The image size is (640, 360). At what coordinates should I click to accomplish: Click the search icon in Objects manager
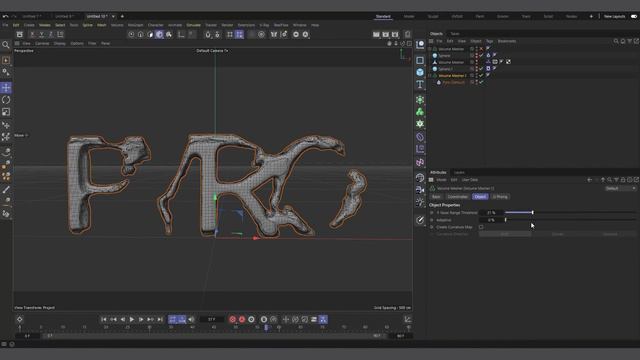(x=616, y=41)
